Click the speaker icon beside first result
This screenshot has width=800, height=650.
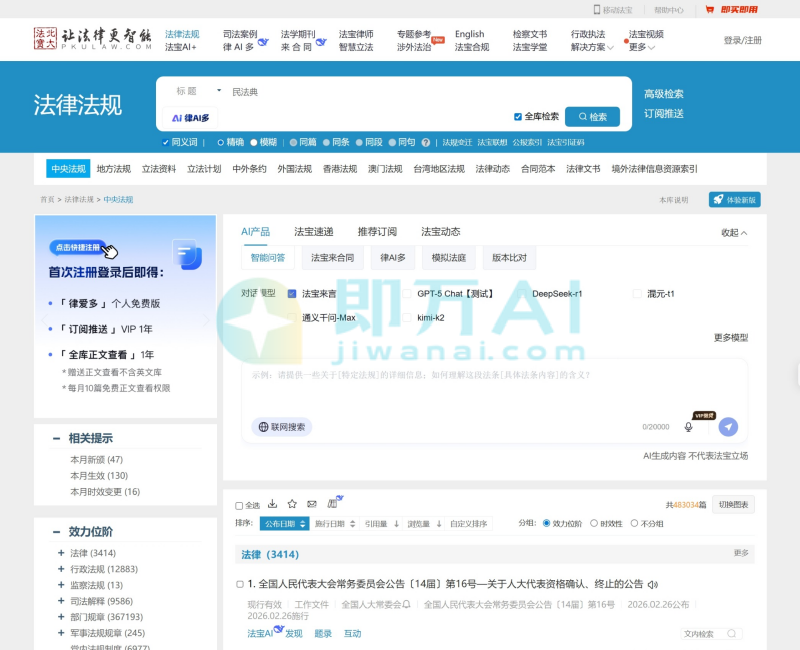[x=653, y=584]
